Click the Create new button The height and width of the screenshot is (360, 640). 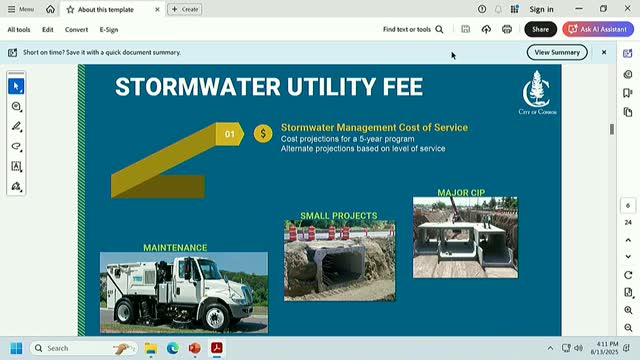click(x=184, y=9)
